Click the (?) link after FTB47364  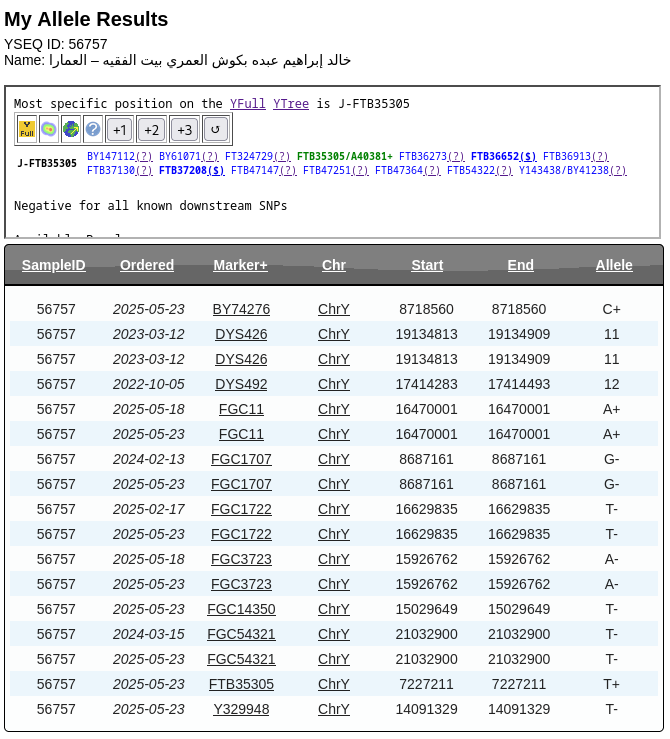pyautogui.click(x=433, y=170)
